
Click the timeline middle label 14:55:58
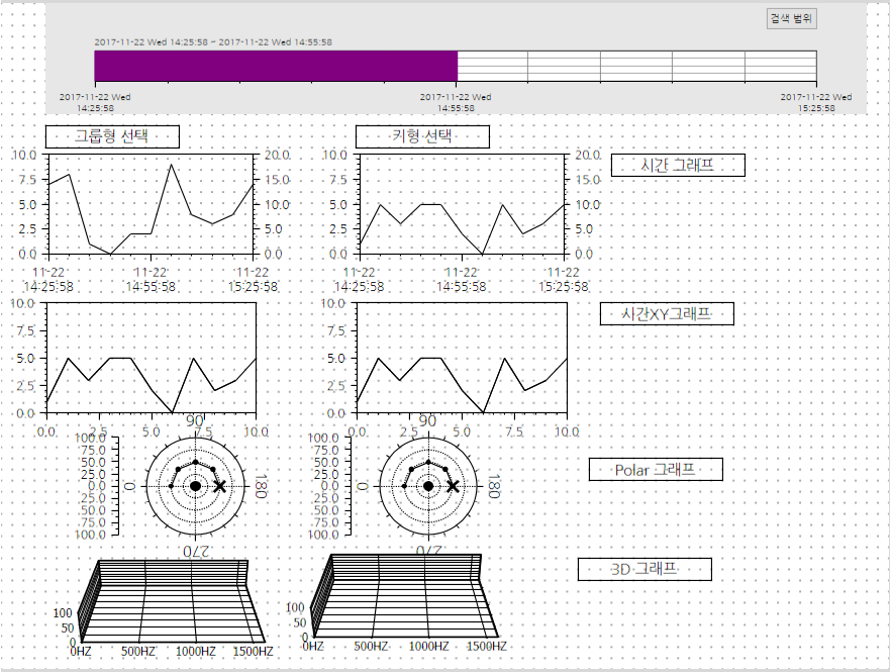(456, 102)
